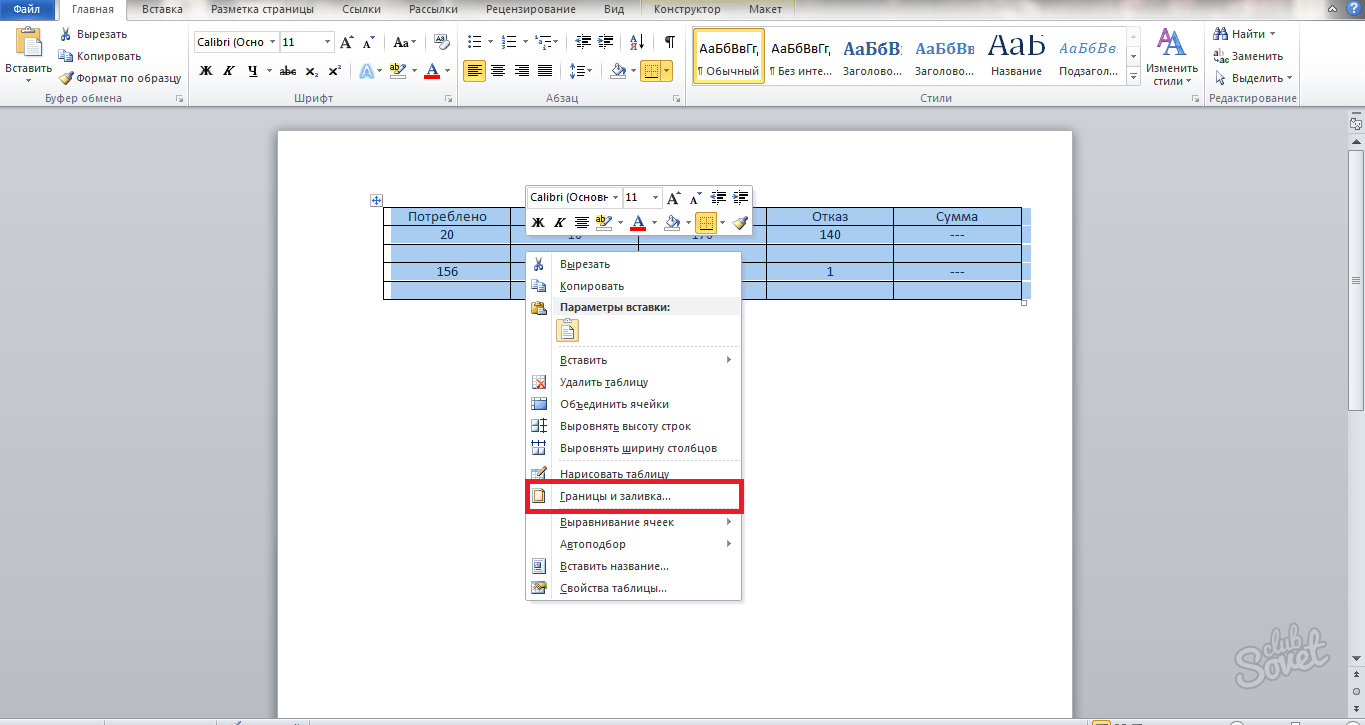Click the red font color button in ribbon
This screenshot has width=1365, height=725.
tap(431, 71)
